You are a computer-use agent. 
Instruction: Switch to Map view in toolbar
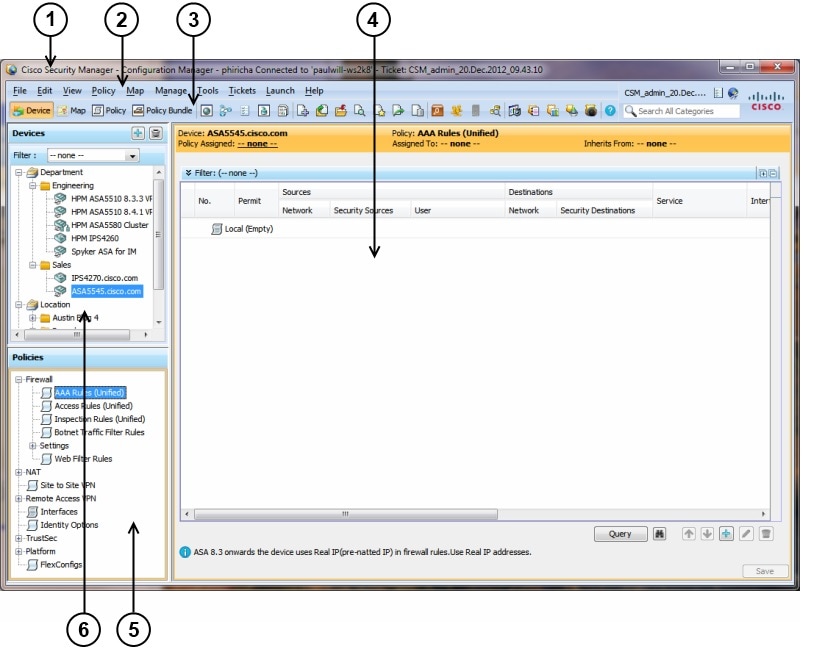(x=72, y=111)
